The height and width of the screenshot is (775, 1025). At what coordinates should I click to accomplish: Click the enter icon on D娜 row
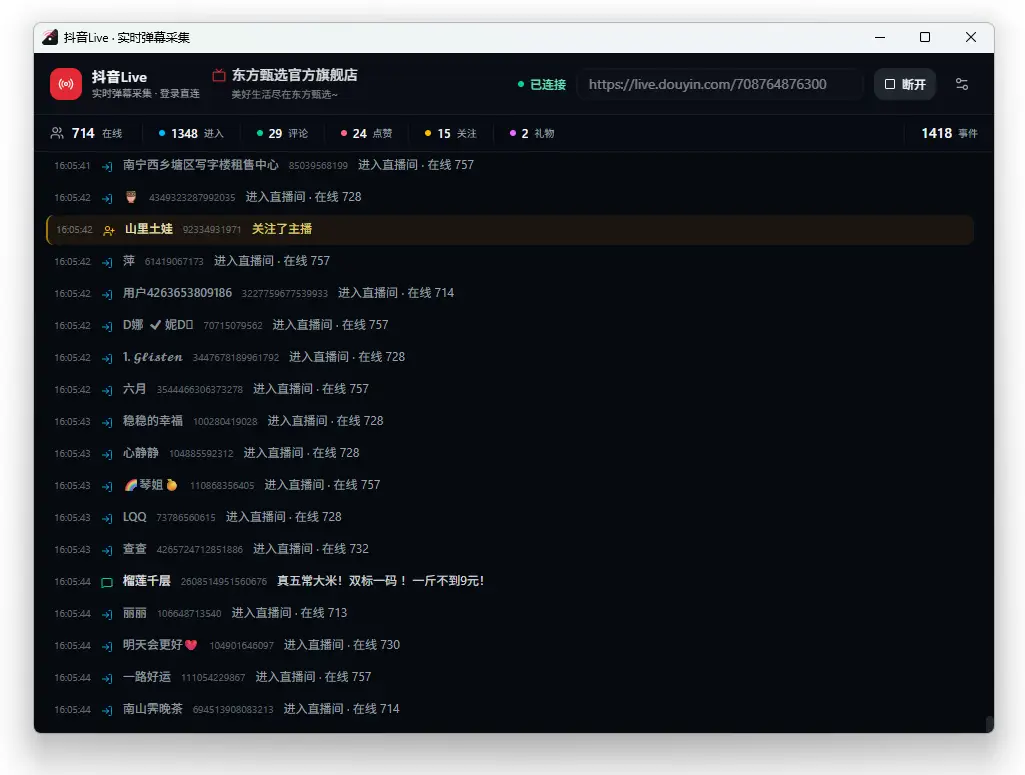107,326
